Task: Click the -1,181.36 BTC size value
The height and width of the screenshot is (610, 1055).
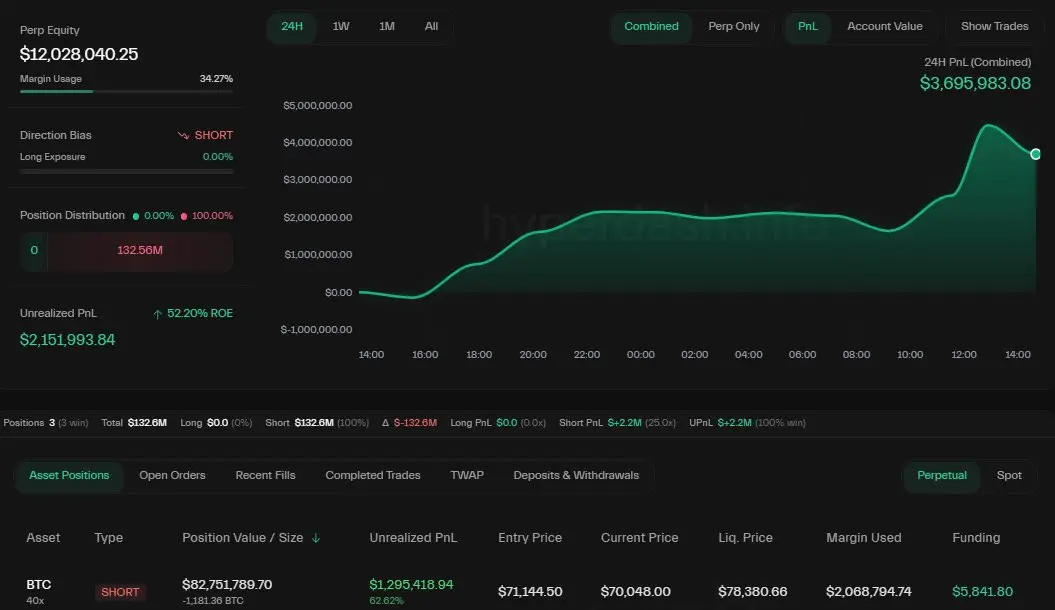Action: pyautogui.click(x=213, y=601)
